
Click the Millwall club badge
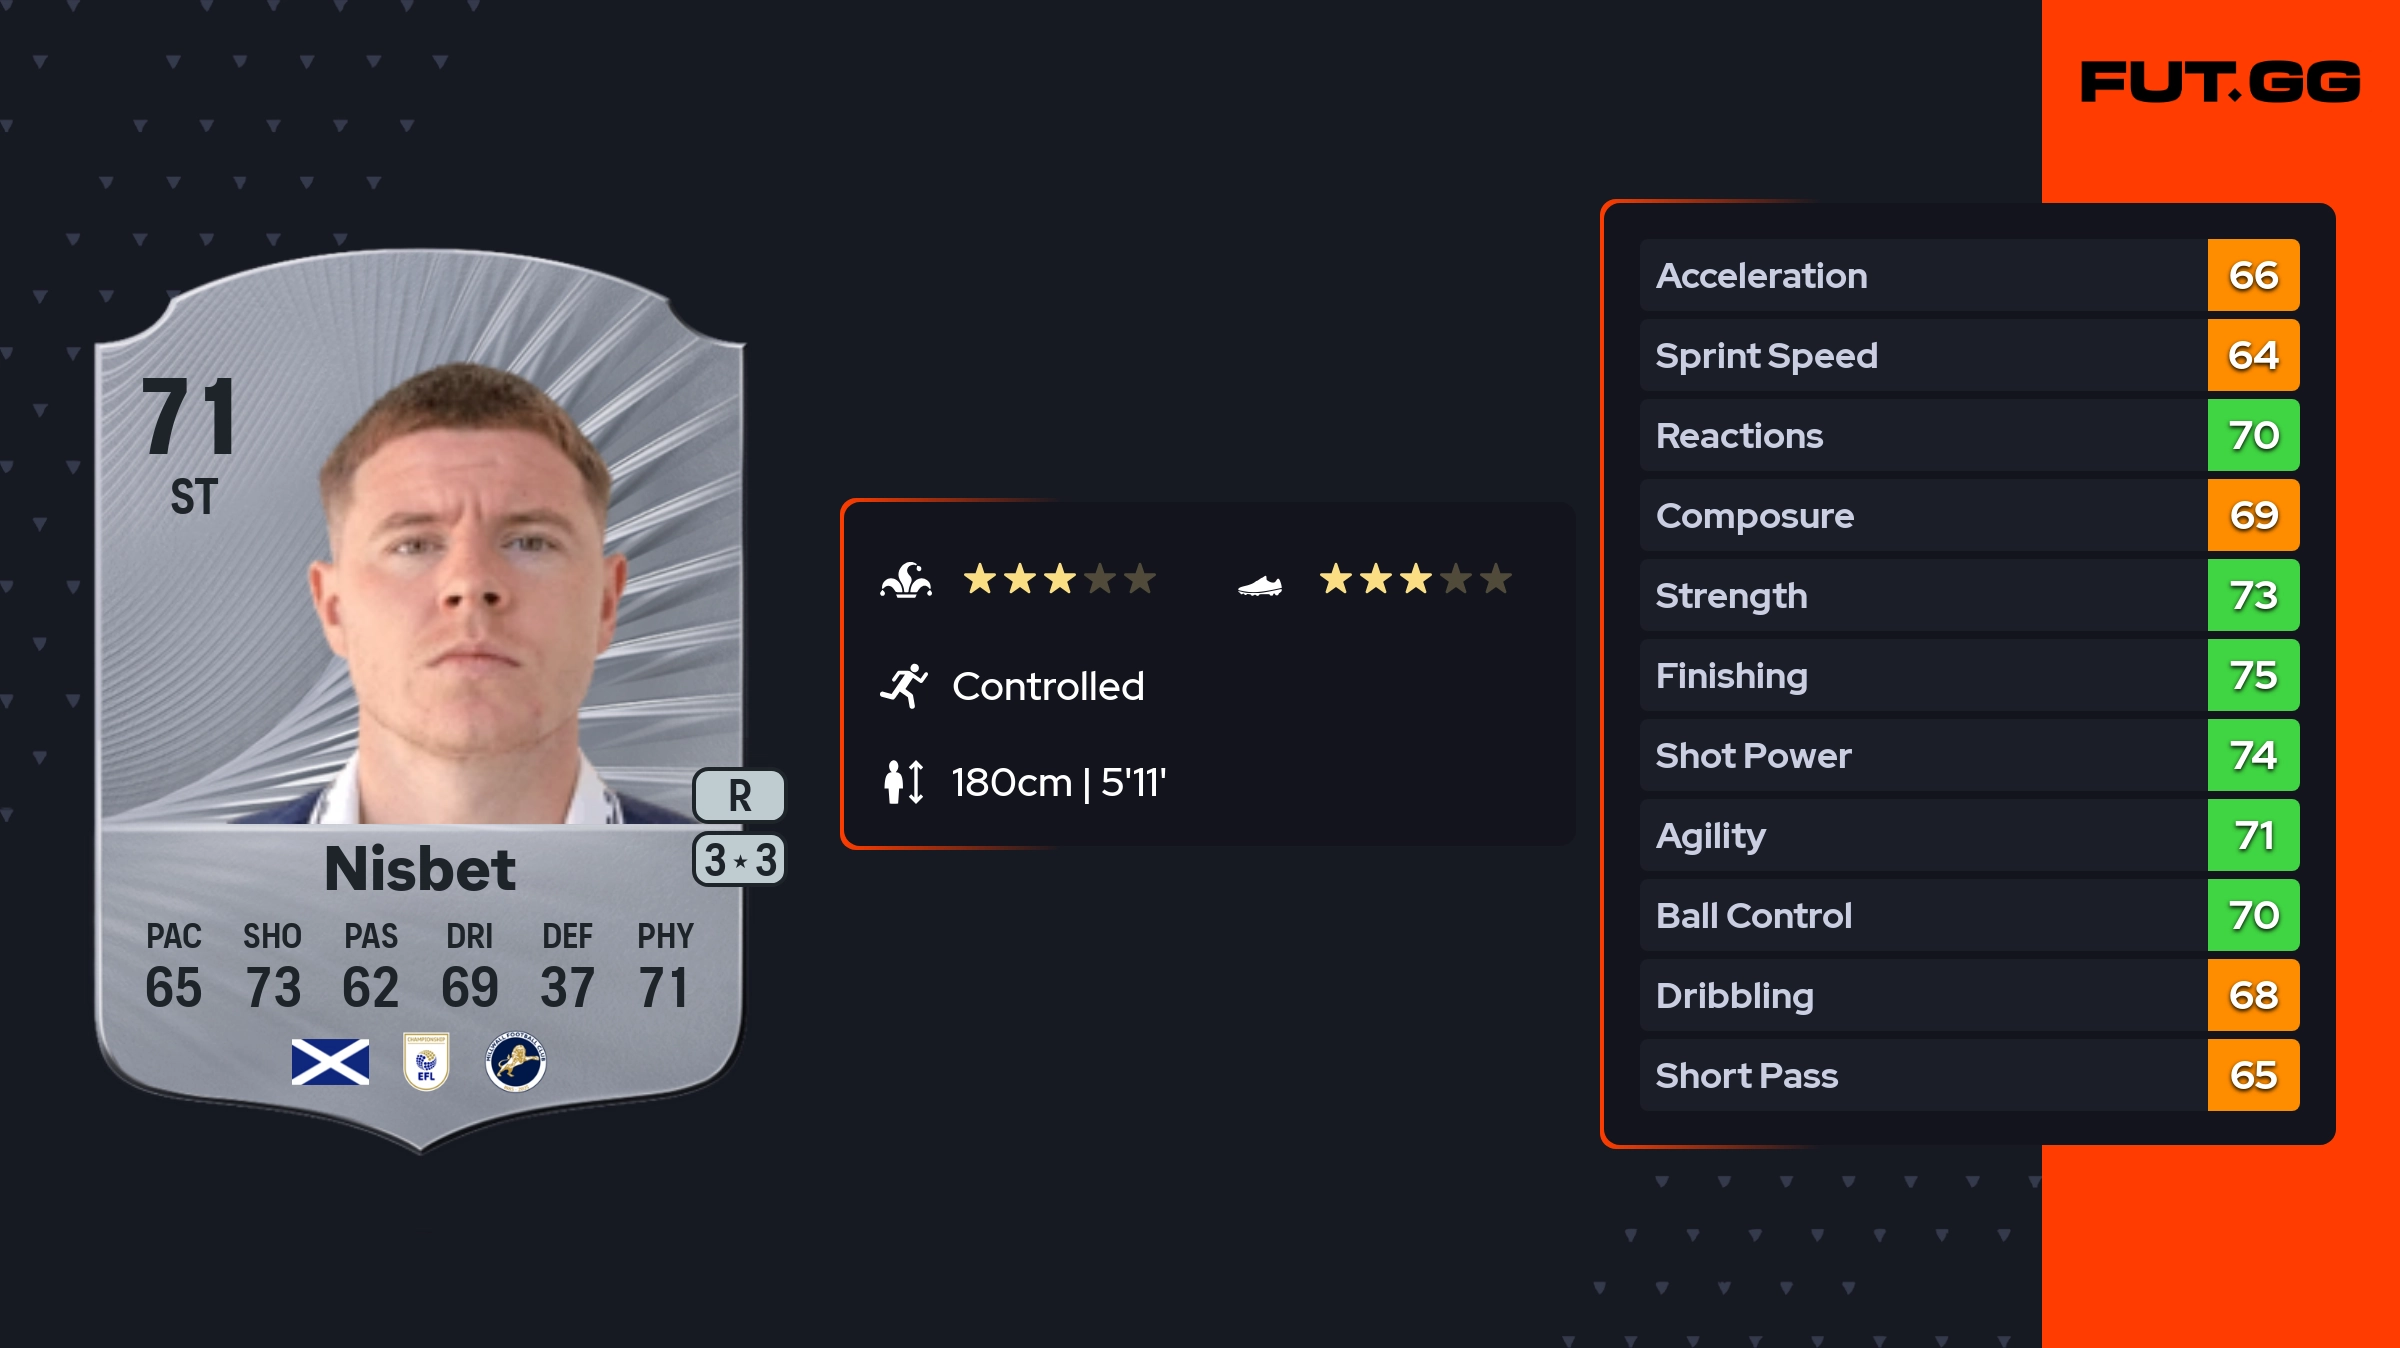tap(515, 1062)
